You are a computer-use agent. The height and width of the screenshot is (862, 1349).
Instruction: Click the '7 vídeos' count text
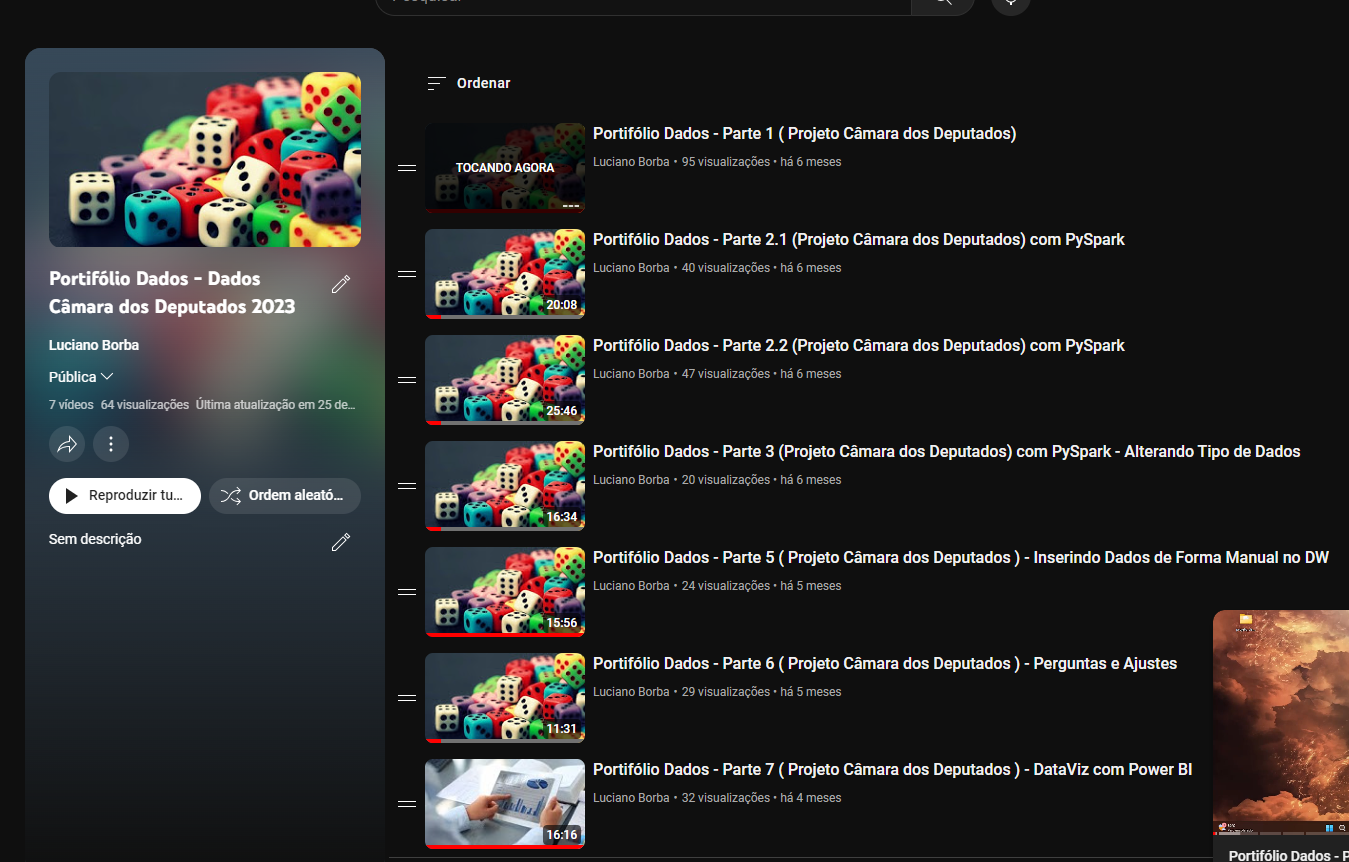tap(71, 405)
